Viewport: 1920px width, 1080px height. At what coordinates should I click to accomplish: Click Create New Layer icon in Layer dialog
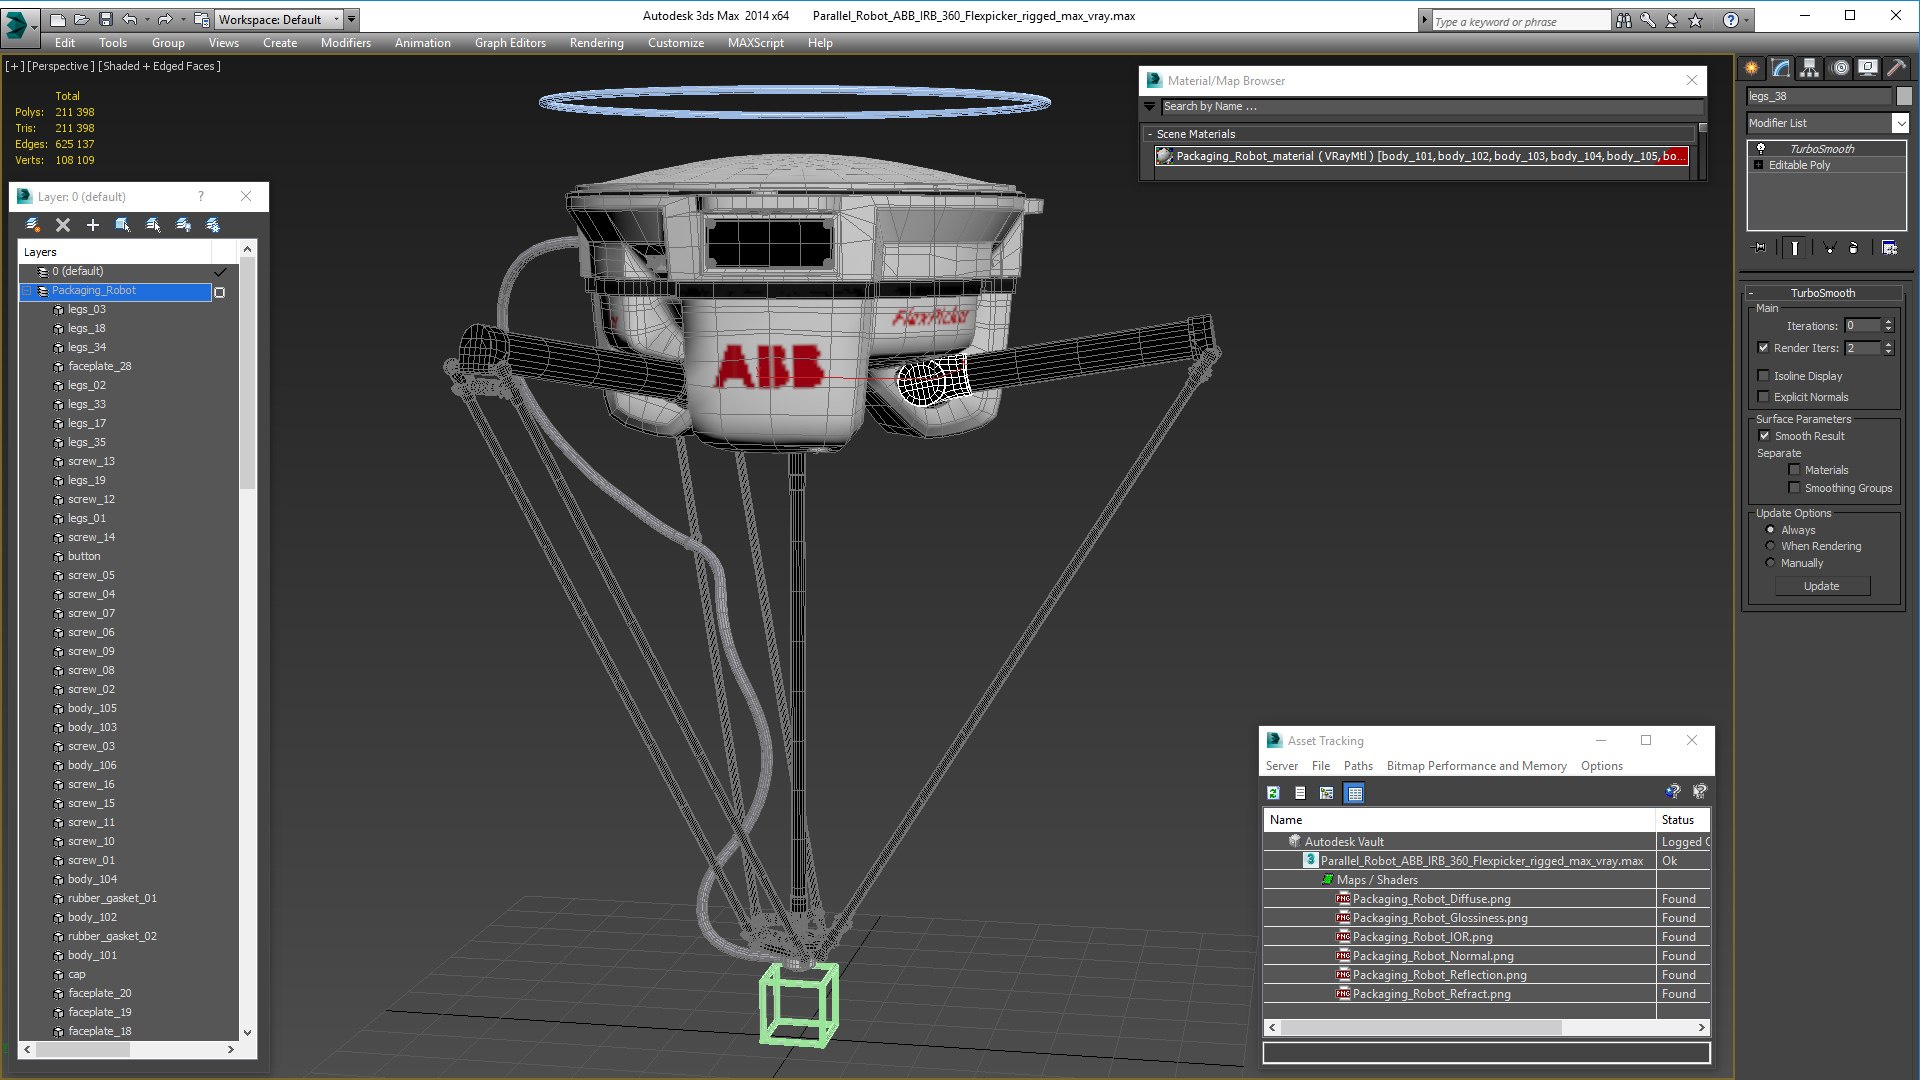(32, 225)
